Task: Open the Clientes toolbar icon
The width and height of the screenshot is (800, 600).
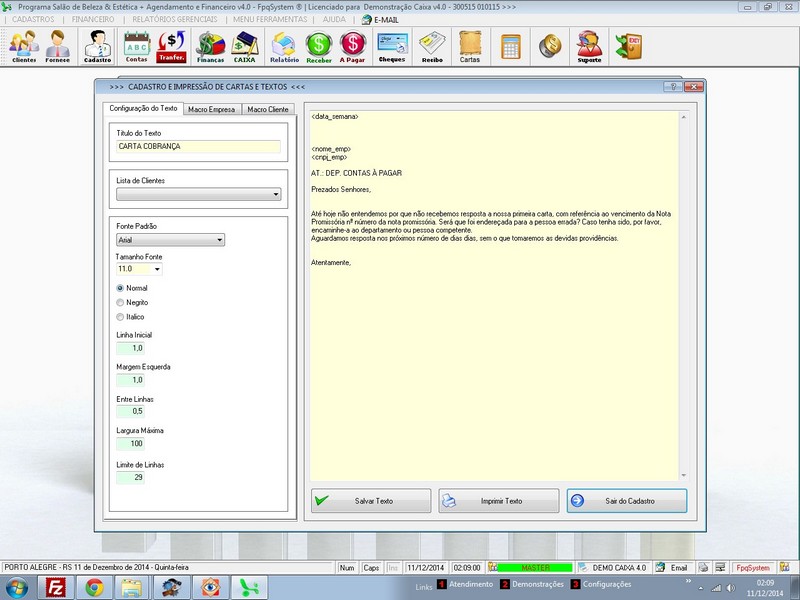Action: [24, 46]
